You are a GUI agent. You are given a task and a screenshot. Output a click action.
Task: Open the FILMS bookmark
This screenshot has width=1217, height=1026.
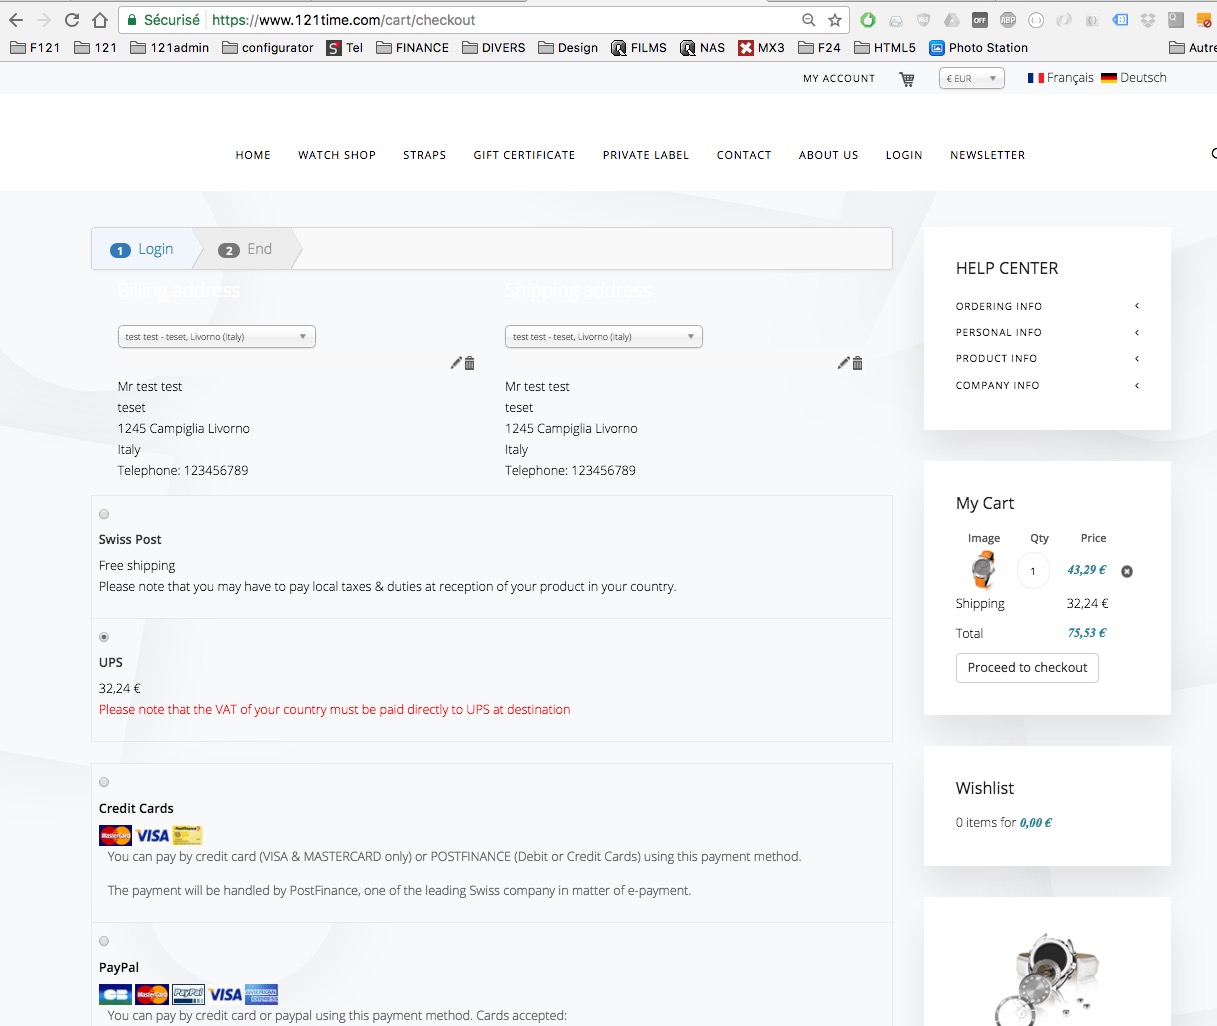pos(639,47)
